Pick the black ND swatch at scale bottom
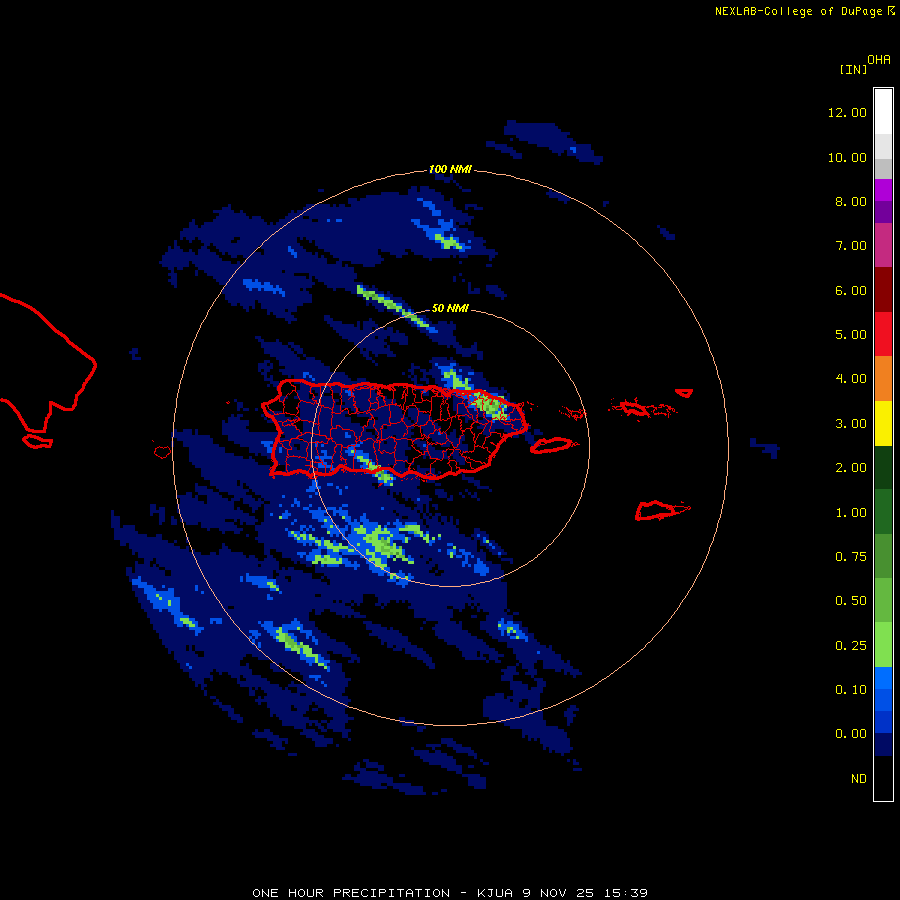Image resolution: width=900 pixels, height=900 pixels. (x=883, y=778)
